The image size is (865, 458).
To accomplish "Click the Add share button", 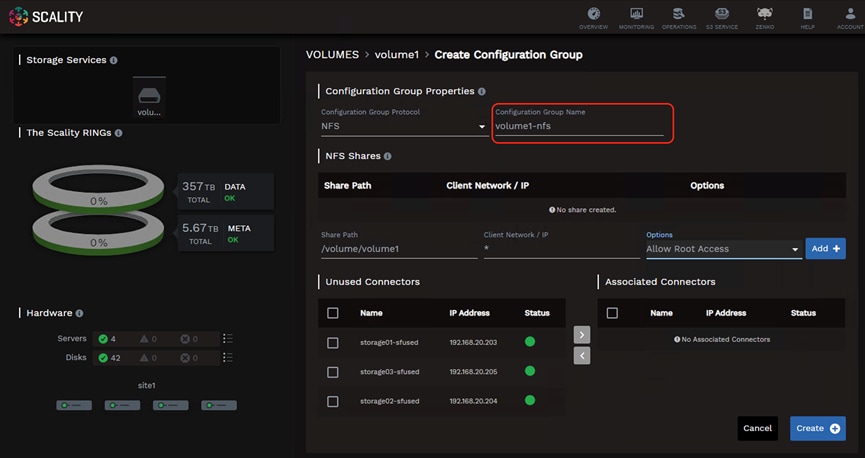I will click(x=825, y=249).
